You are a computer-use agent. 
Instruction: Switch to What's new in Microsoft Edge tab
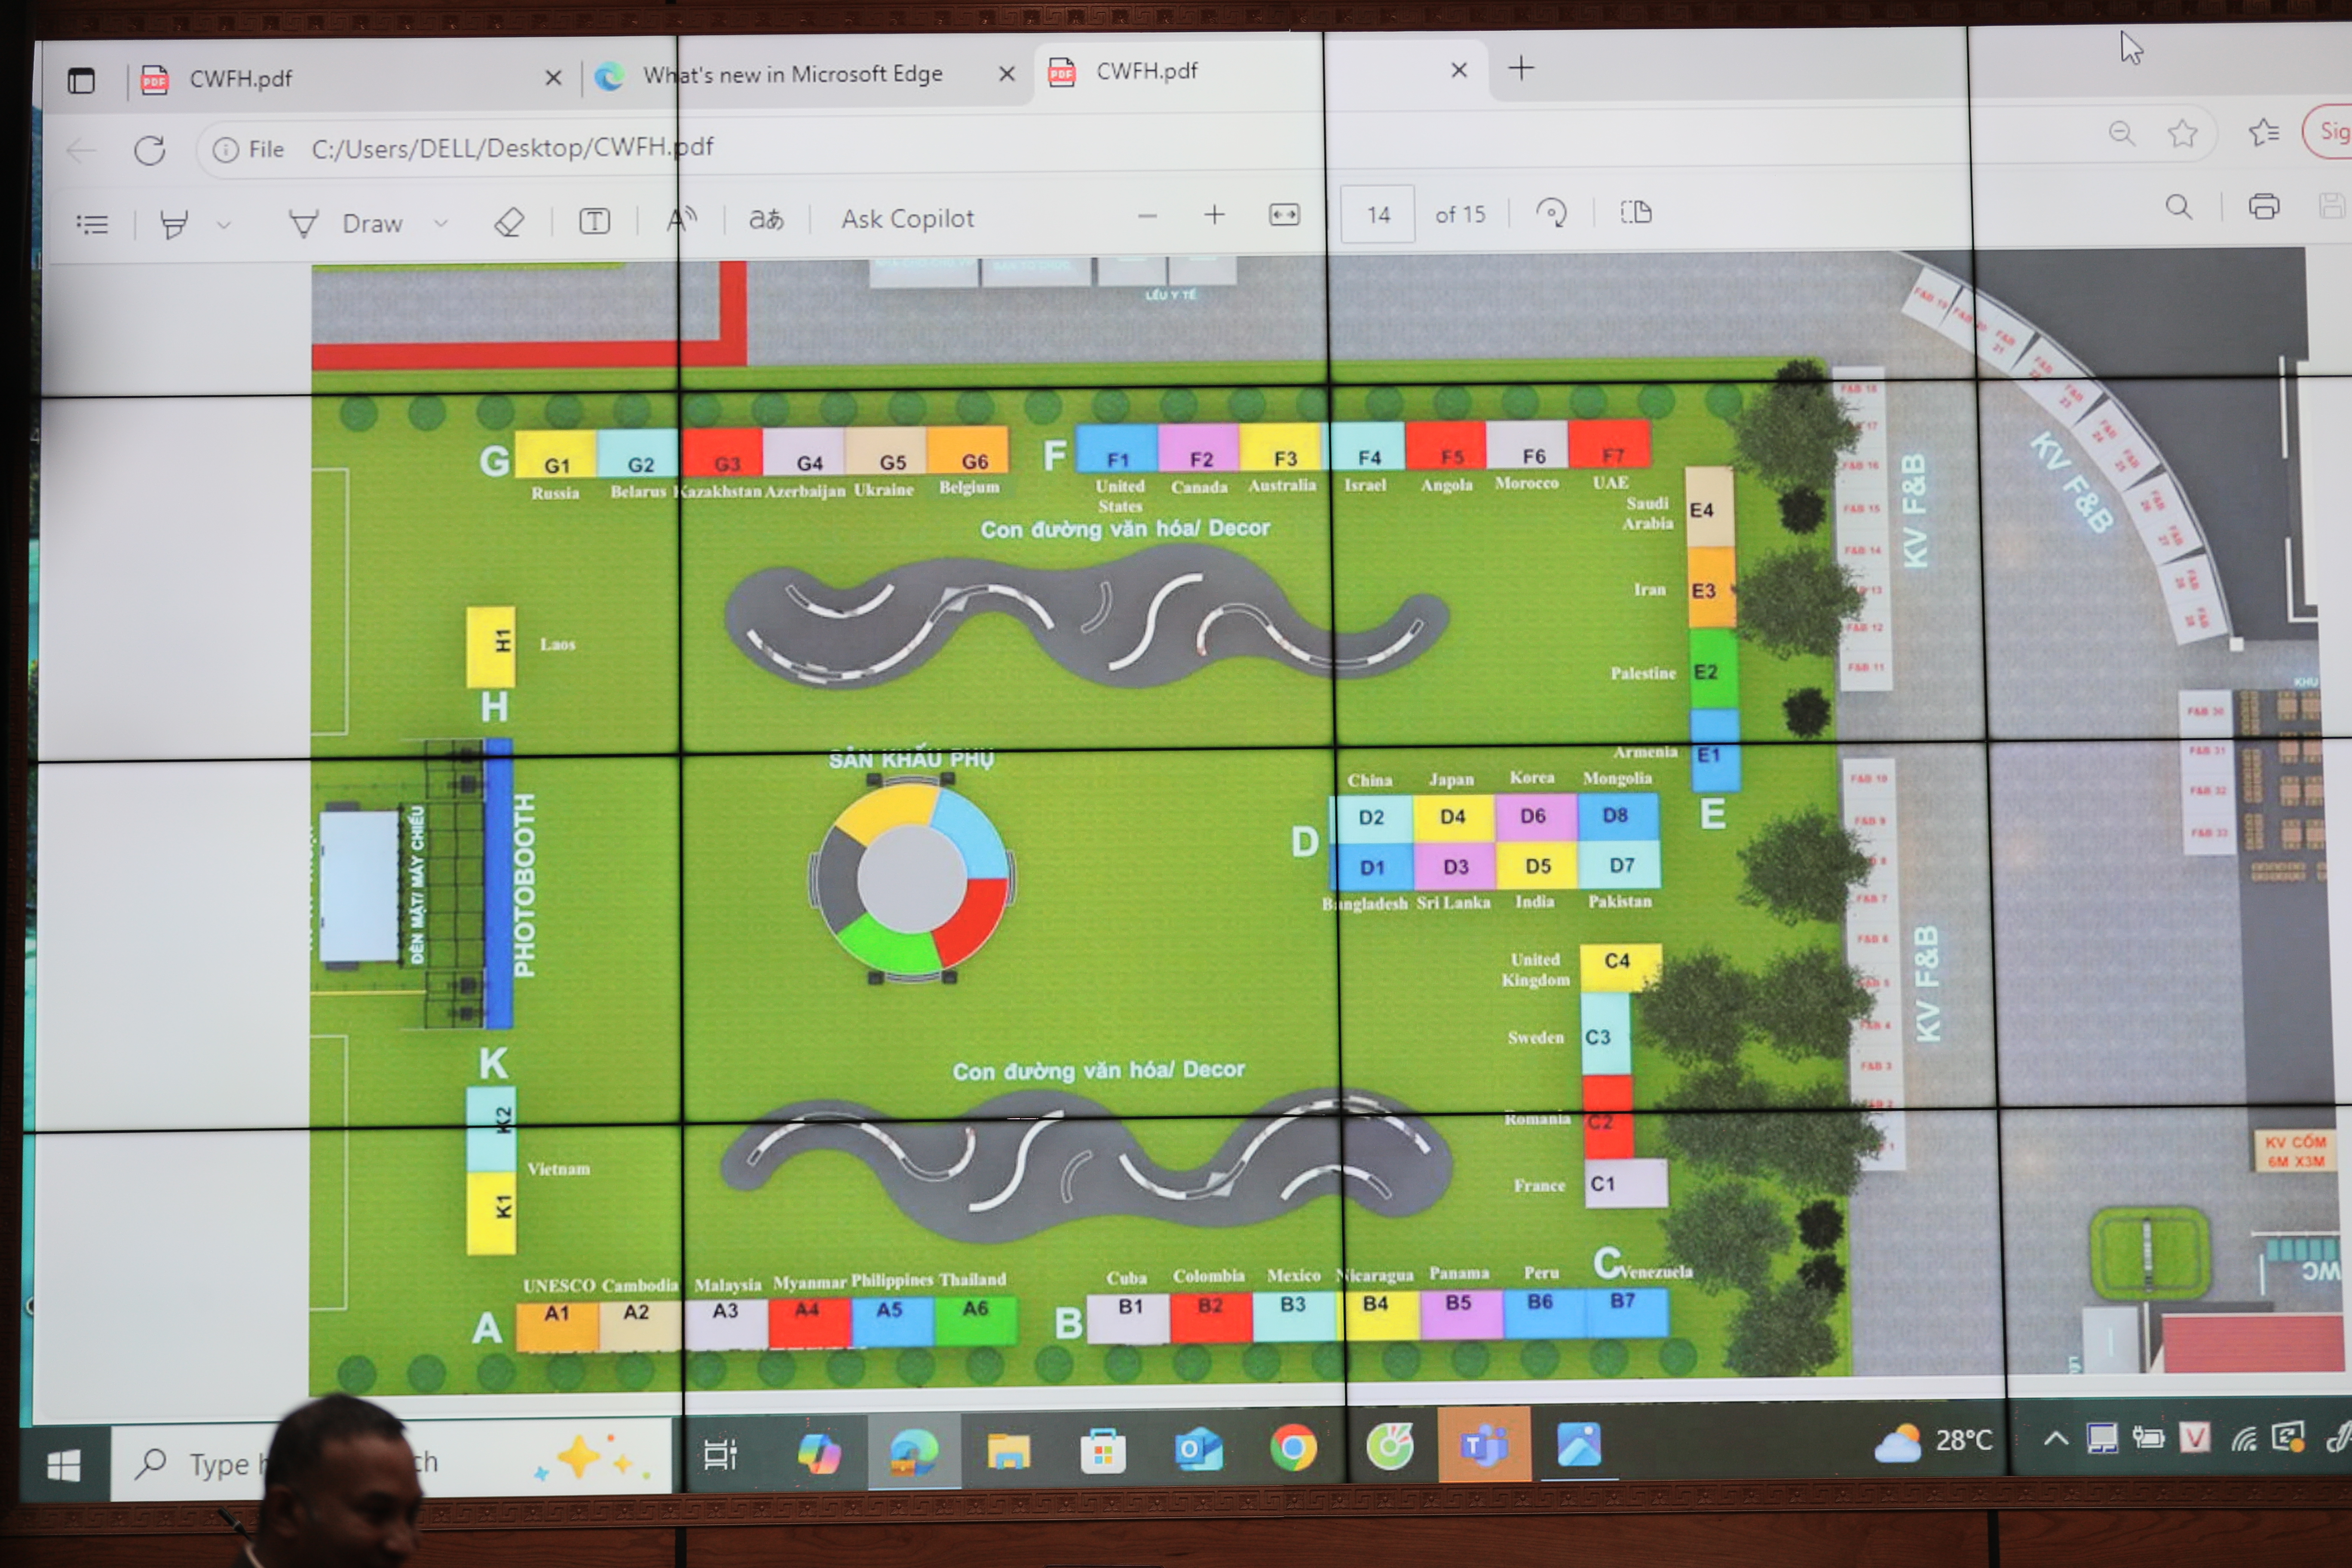coord(792,75)
